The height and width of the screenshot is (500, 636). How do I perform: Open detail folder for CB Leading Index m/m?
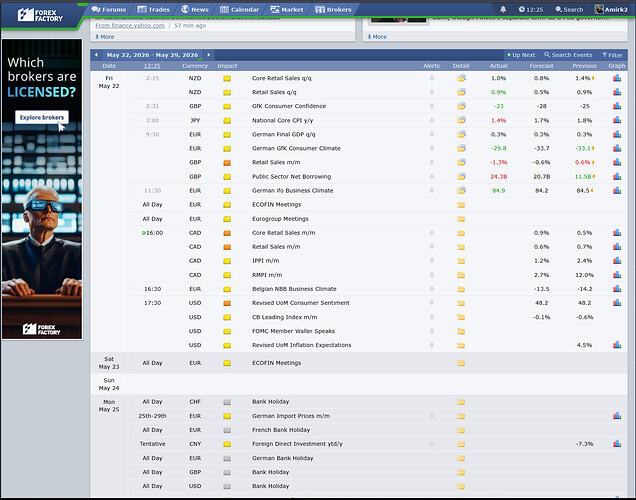(461, 317)
